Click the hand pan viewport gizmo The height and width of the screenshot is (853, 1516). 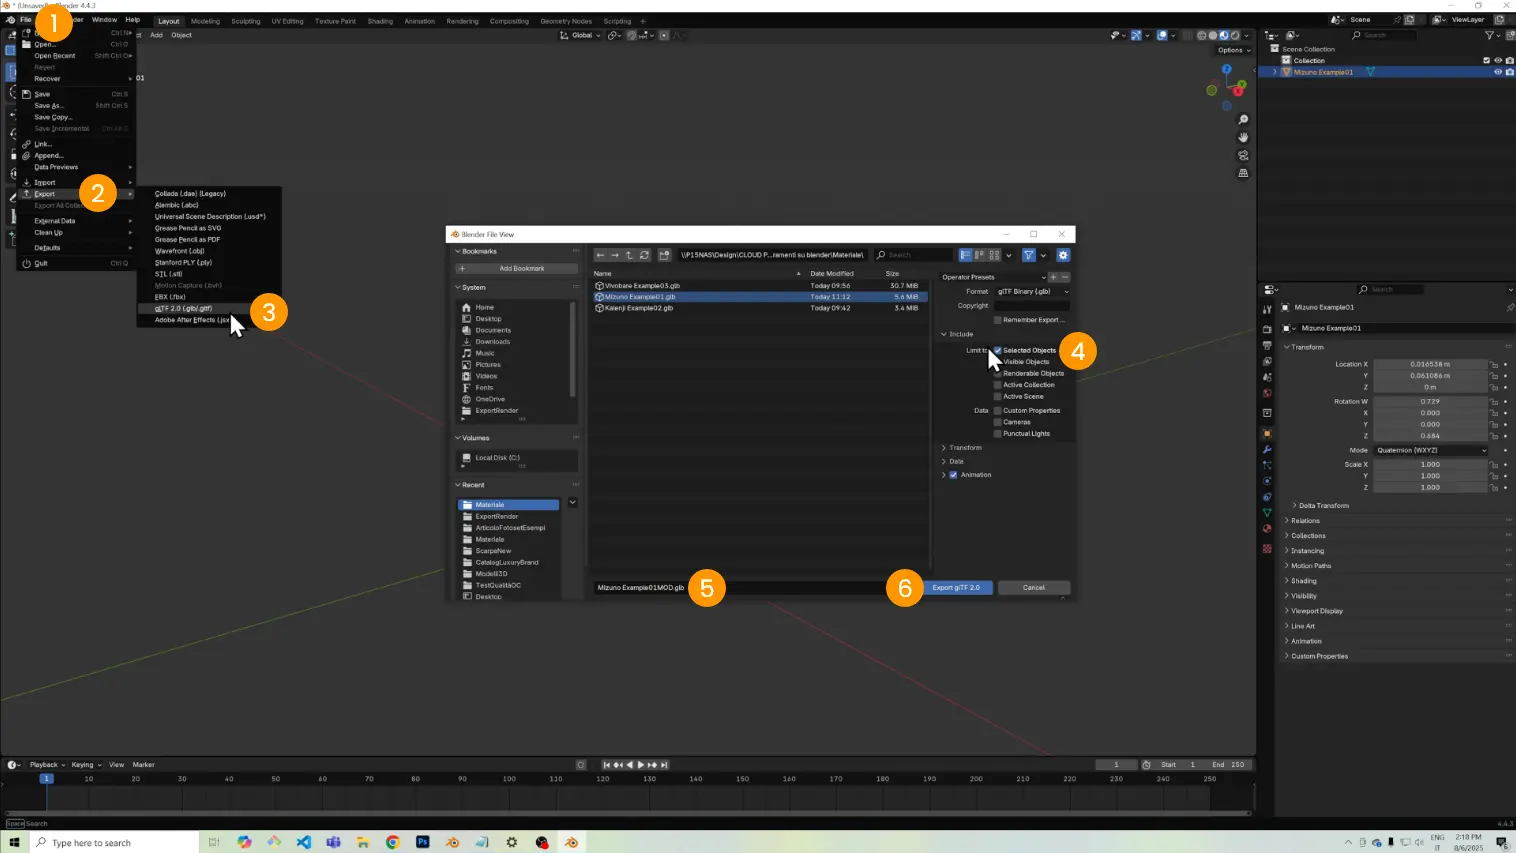point(1243,137)
